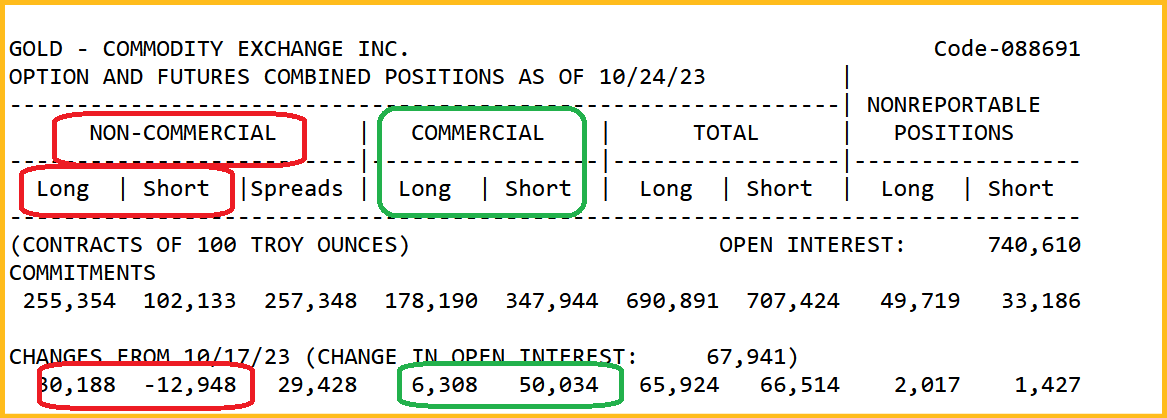Select the COMMERCIAL column header
The image size is (1167, 418).
point(478,133)
